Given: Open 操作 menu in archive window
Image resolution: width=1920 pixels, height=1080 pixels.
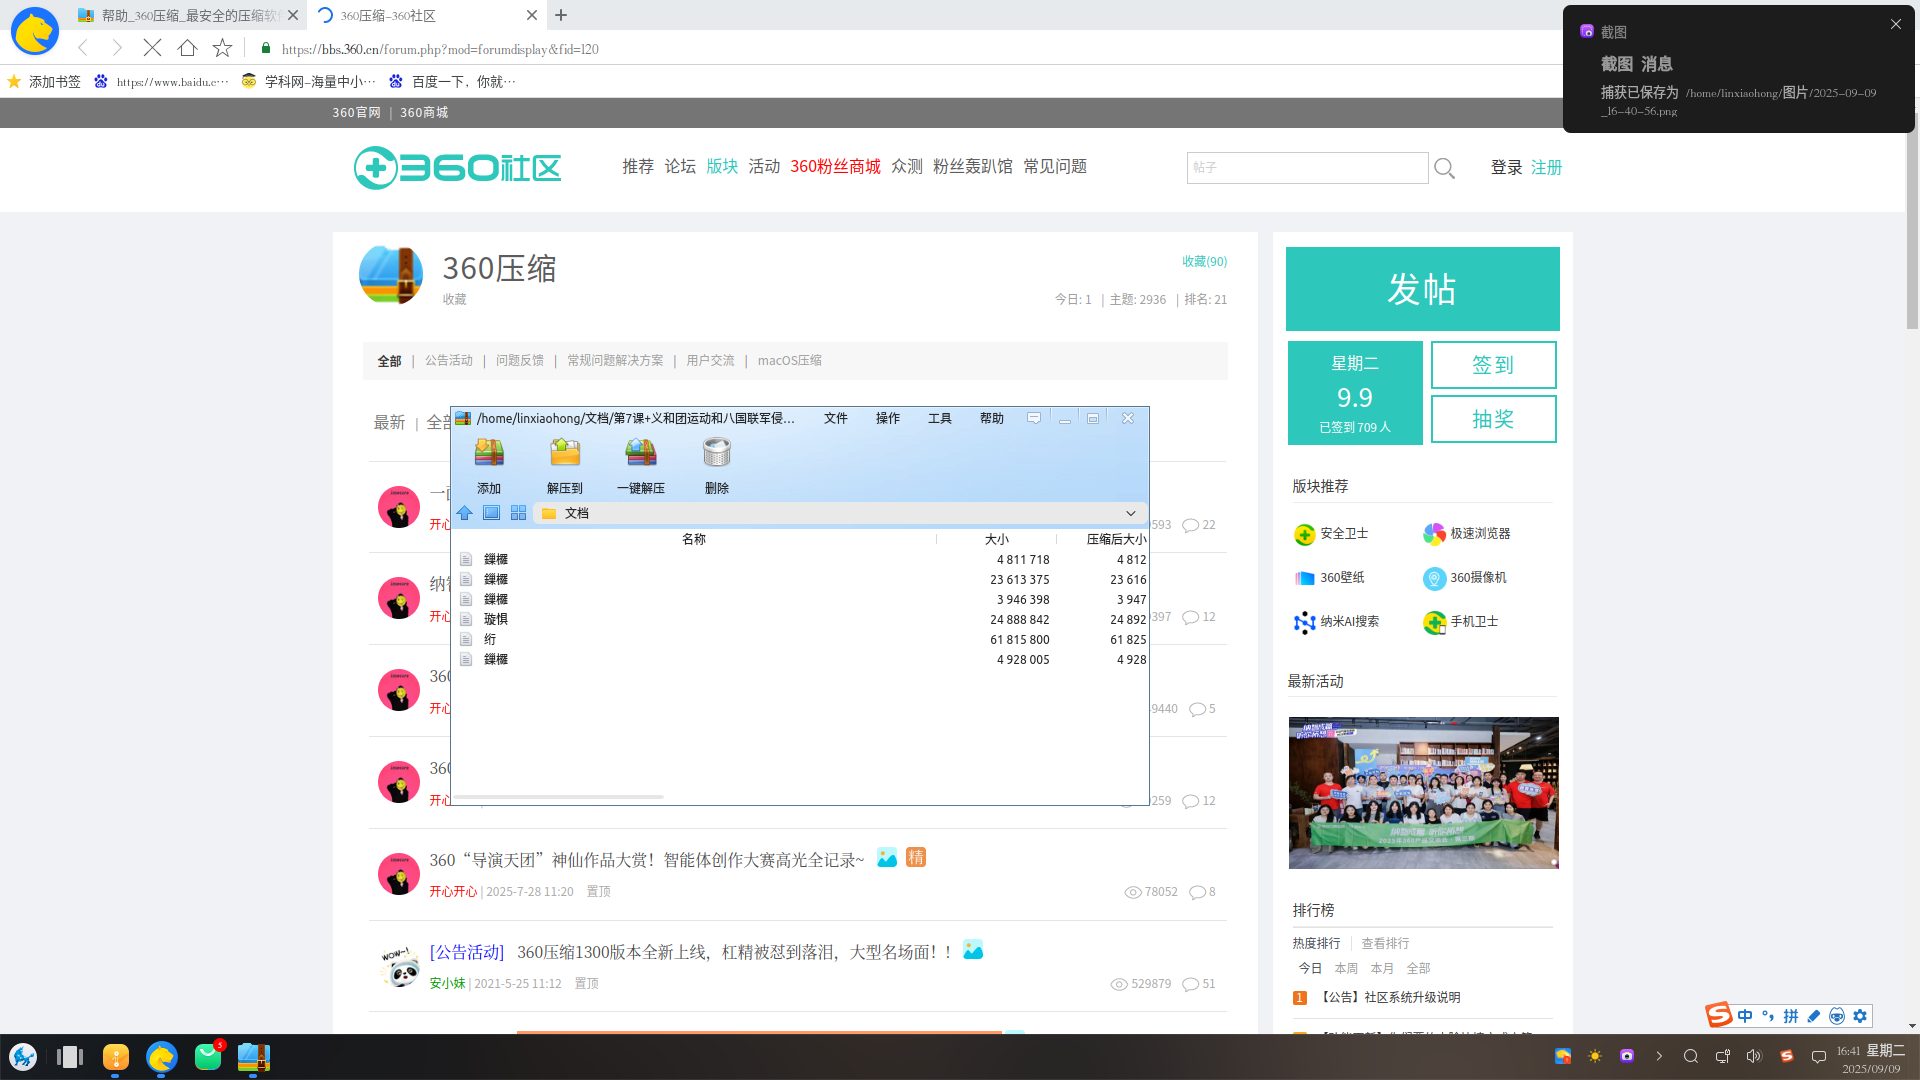Looking at the screenshot, I should click(888, 418).
